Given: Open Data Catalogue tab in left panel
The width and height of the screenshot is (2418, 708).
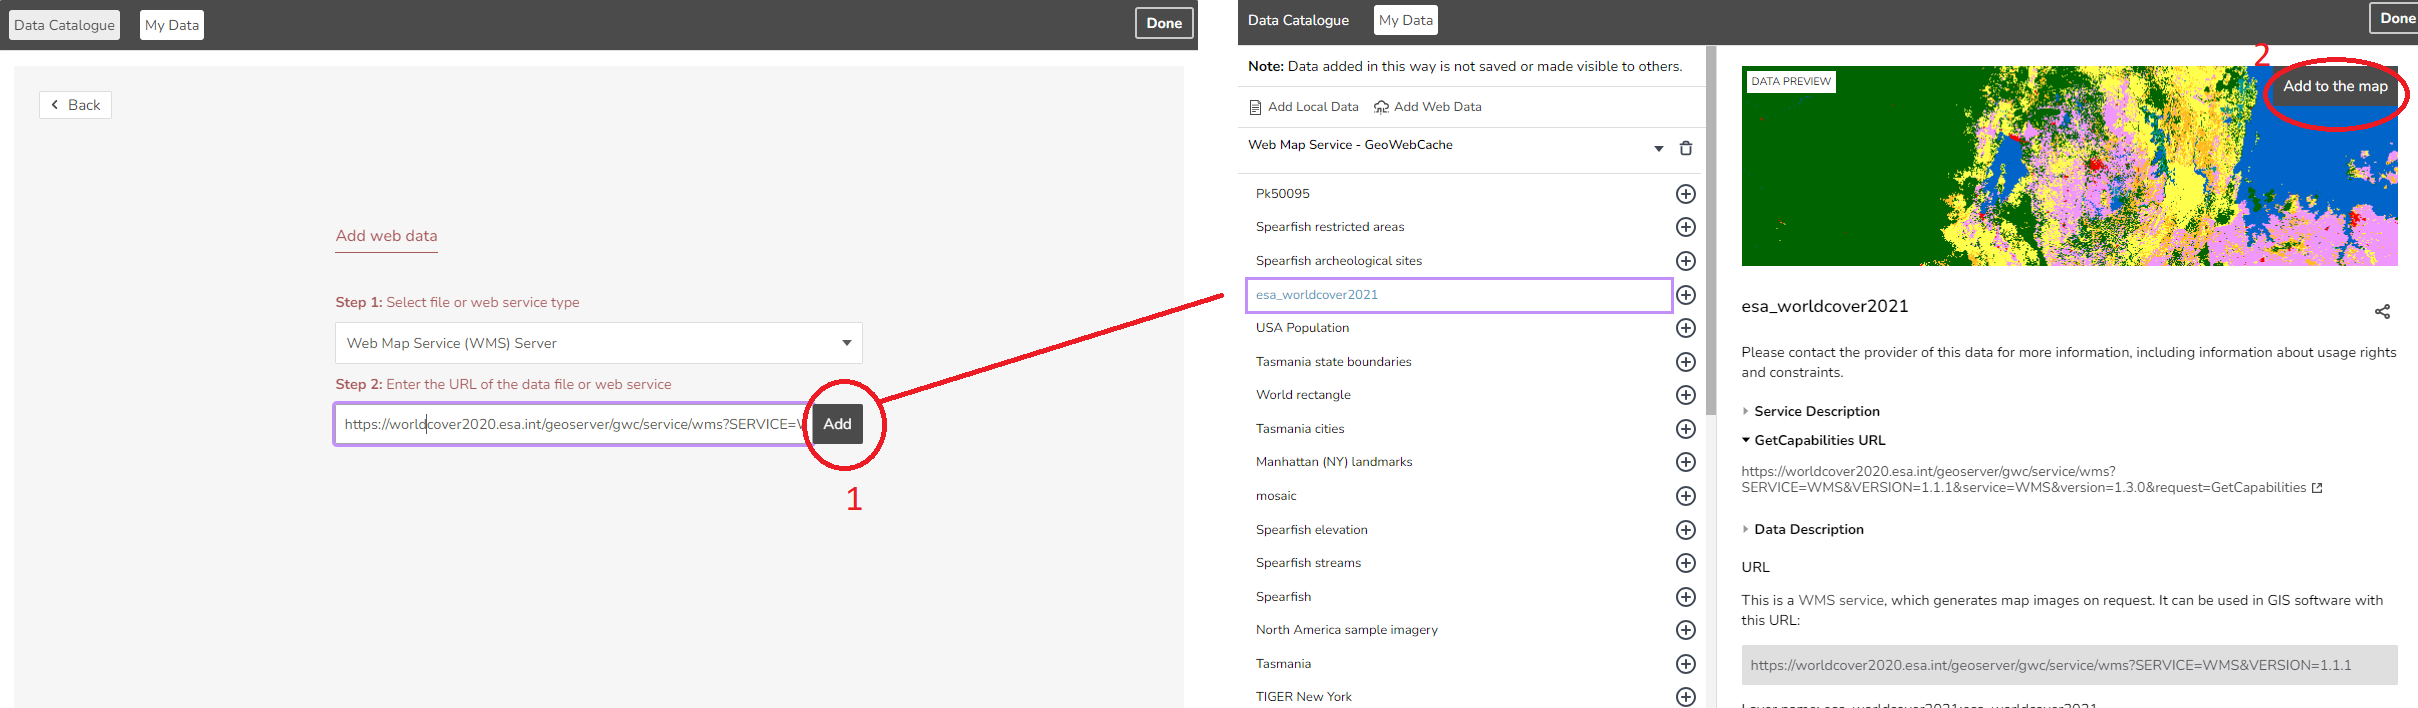Looking at the screenshot, I should (64, 25).
